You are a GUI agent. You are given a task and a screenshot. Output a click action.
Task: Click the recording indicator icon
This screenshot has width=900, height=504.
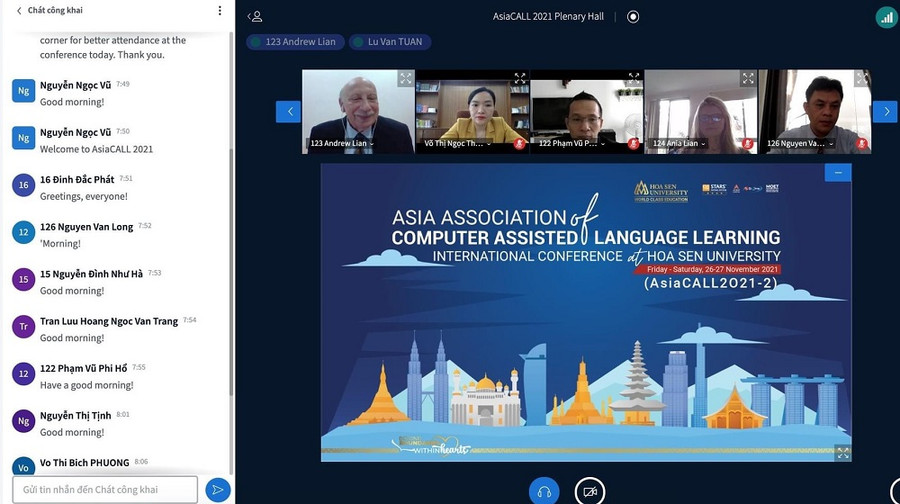click(x=633, y=17)
